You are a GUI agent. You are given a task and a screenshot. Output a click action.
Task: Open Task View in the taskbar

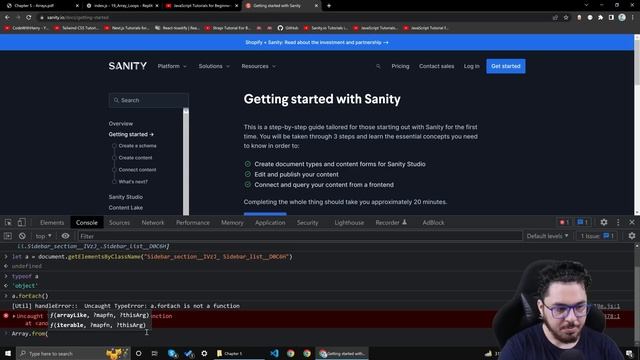(x=154, y=353)
